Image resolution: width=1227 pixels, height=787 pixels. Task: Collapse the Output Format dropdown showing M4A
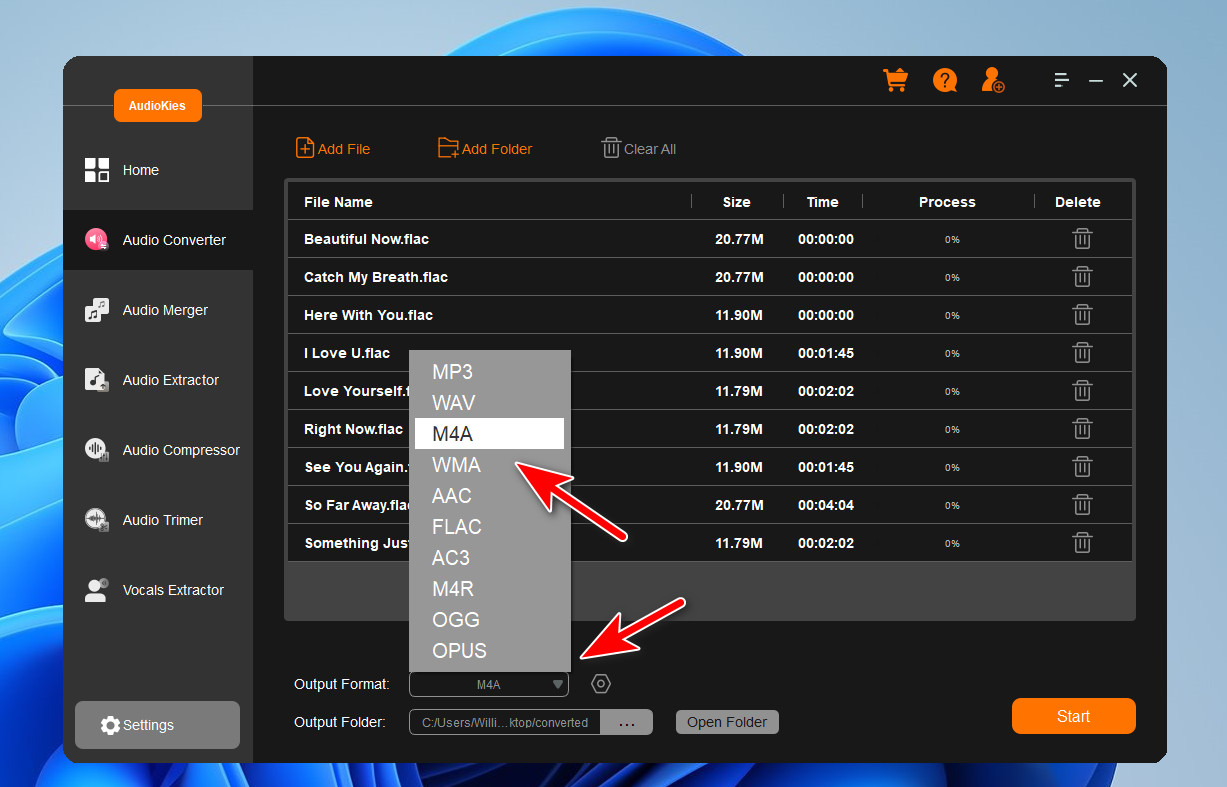tap(489, 685)
